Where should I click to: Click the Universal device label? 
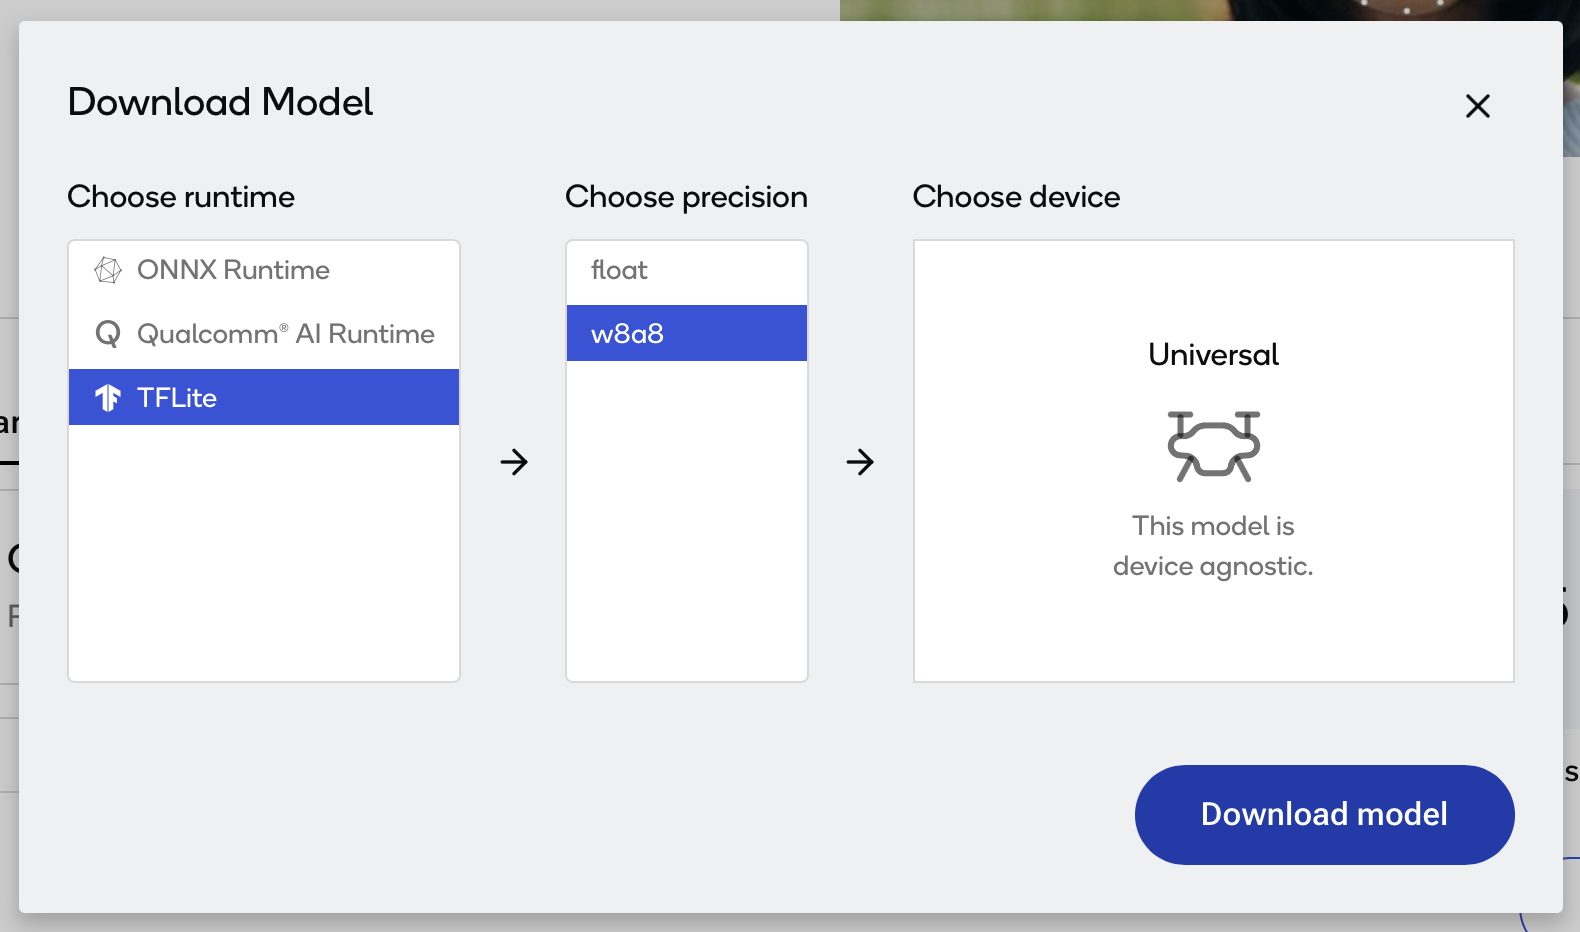[x=1213, y=355]
